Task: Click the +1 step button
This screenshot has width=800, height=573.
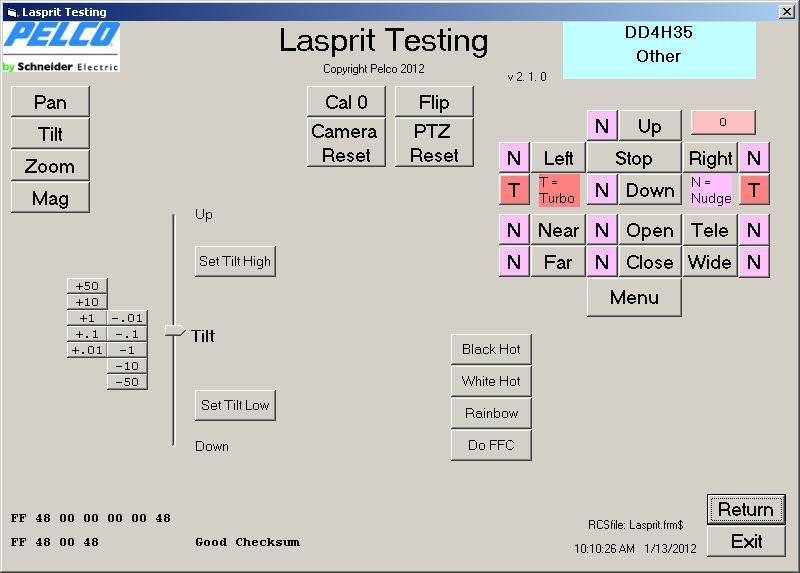Action: [x=87, y=318]
